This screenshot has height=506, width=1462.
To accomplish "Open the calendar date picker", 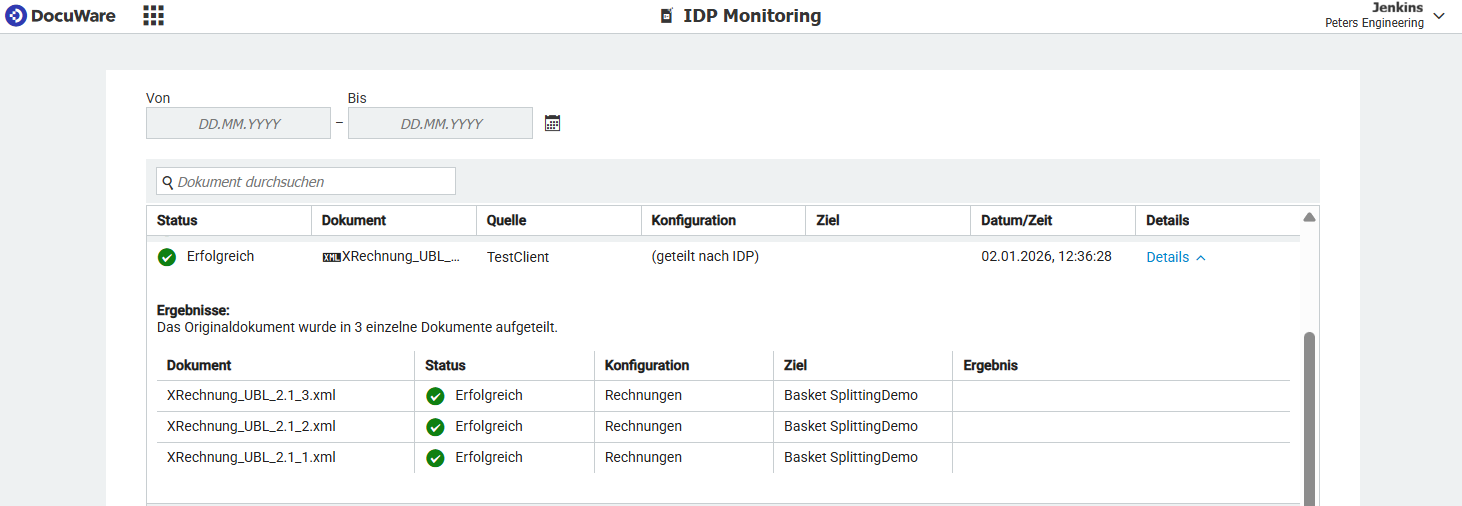I will pyautogui.click(x=552, y=123).
